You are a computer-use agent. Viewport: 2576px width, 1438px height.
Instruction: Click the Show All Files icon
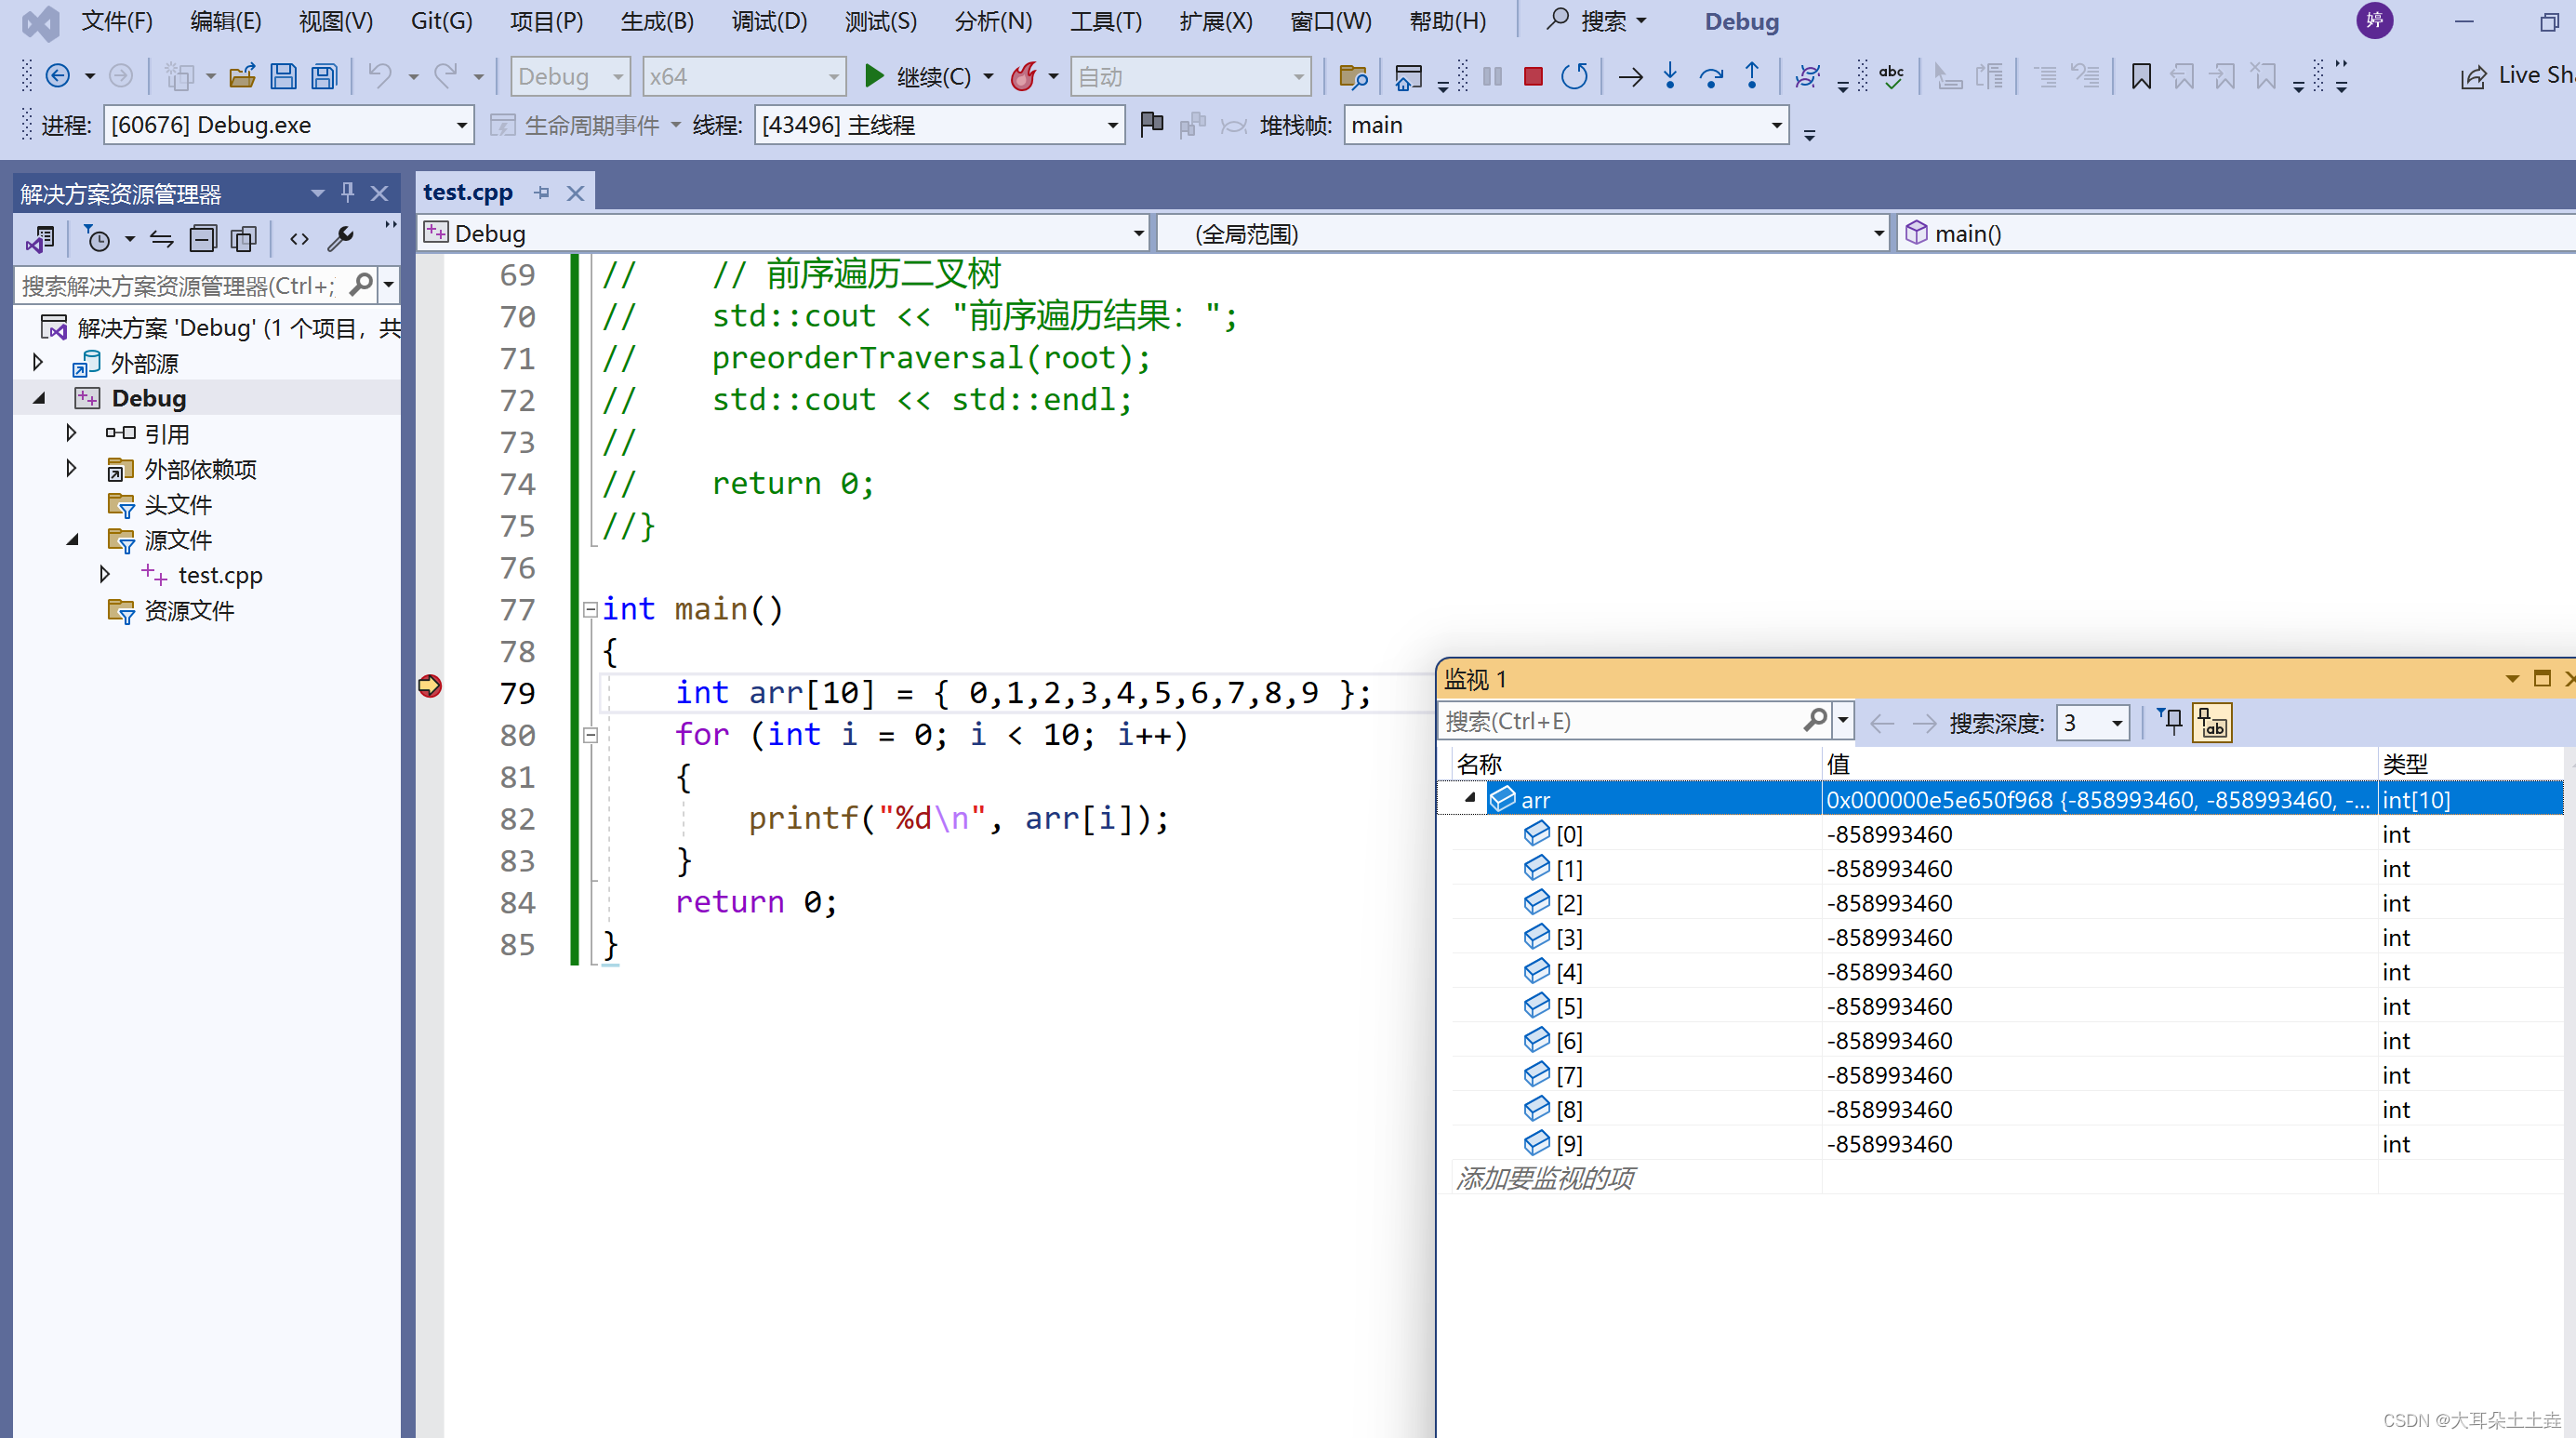click(x=243, y=238)
